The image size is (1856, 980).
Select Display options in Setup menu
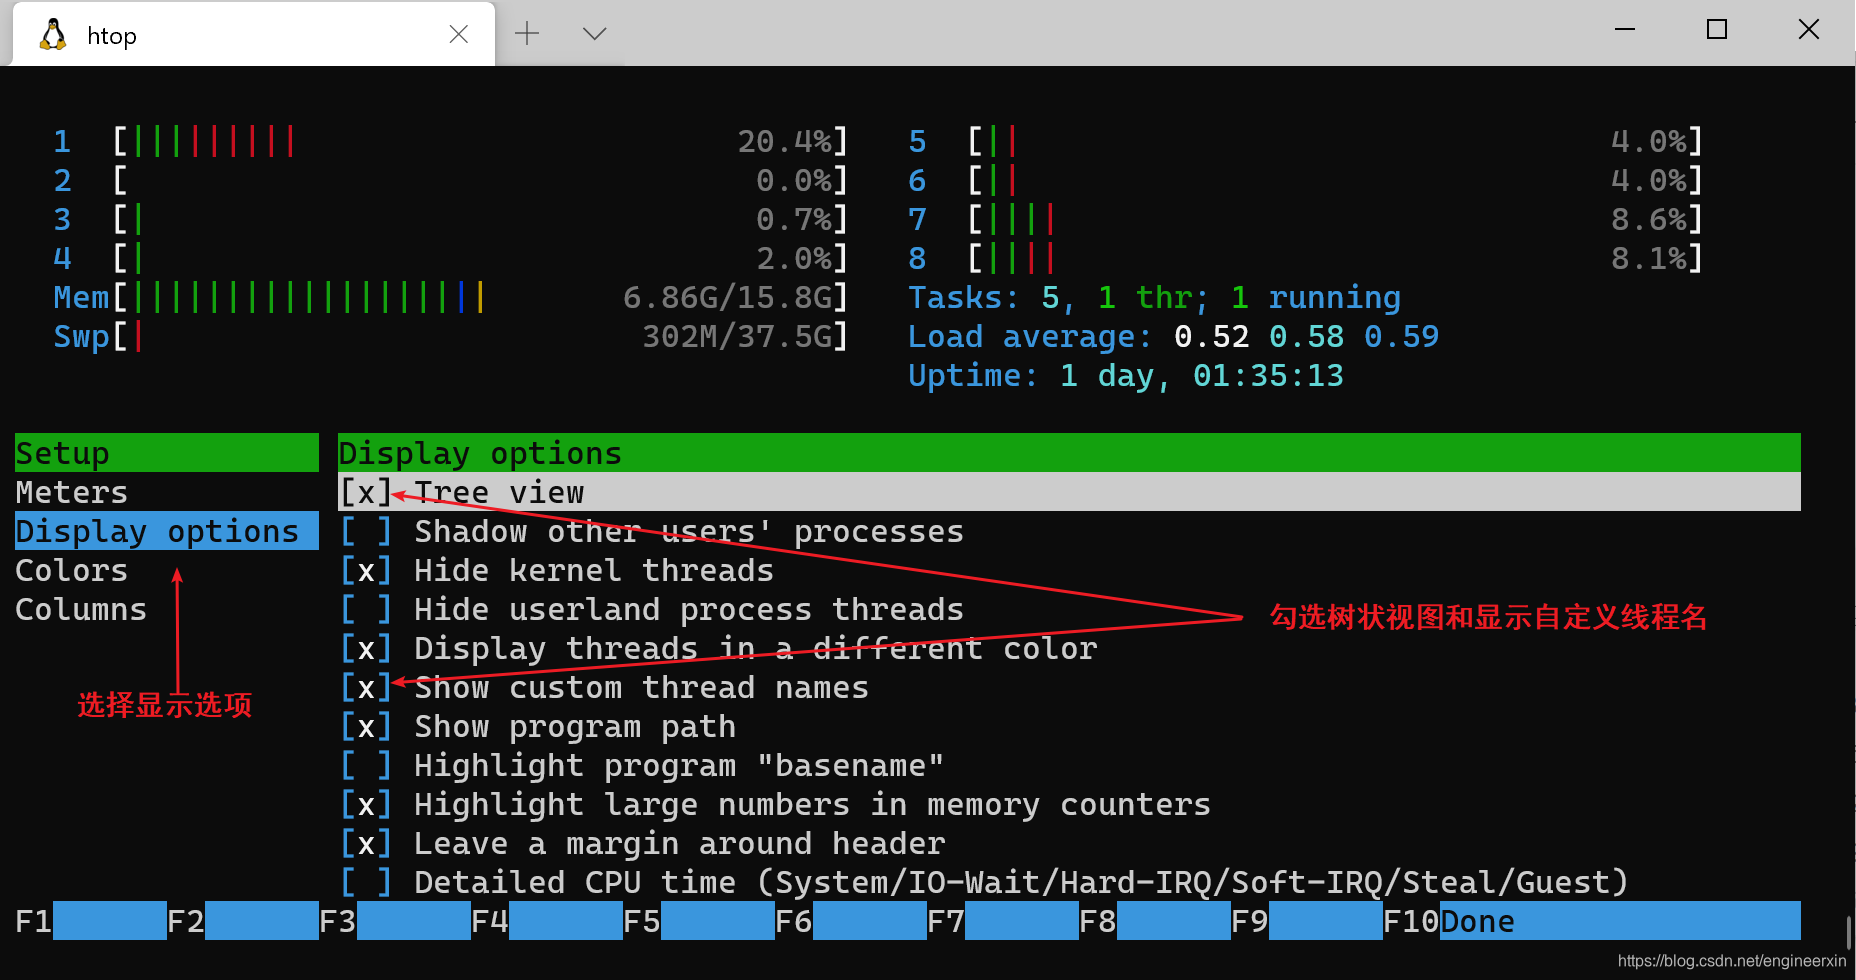click(x=167, y=531)
